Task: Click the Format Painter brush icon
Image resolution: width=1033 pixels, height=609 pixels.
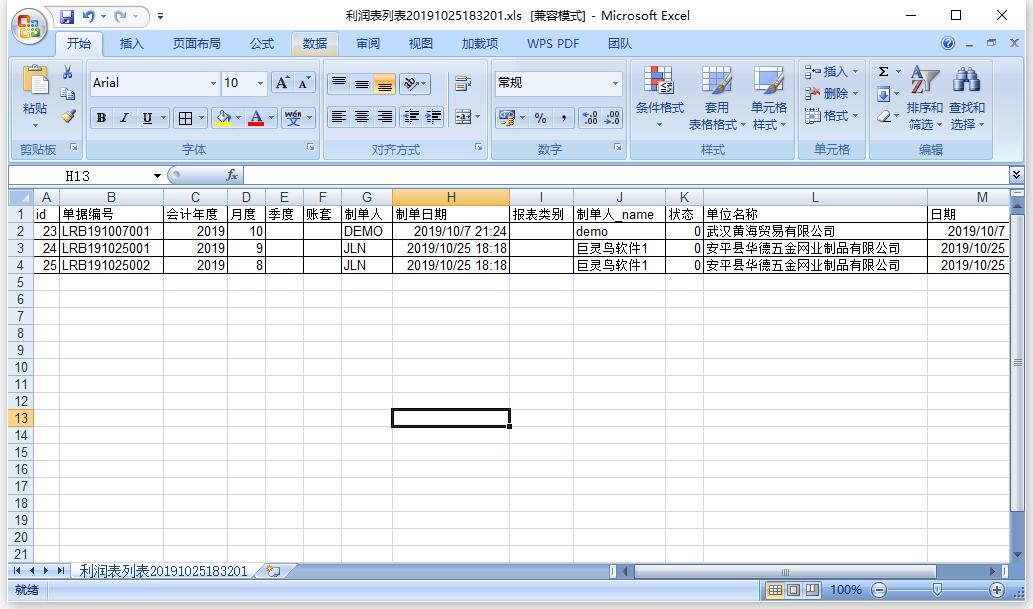Action: click(x=68, y=116)
